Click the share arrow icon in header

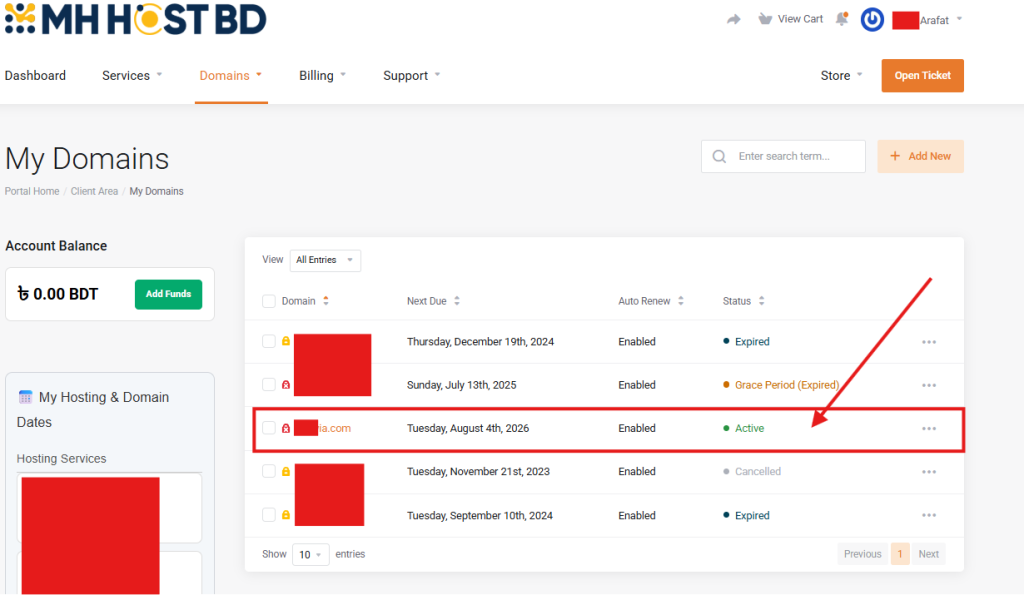pos(734,19)
